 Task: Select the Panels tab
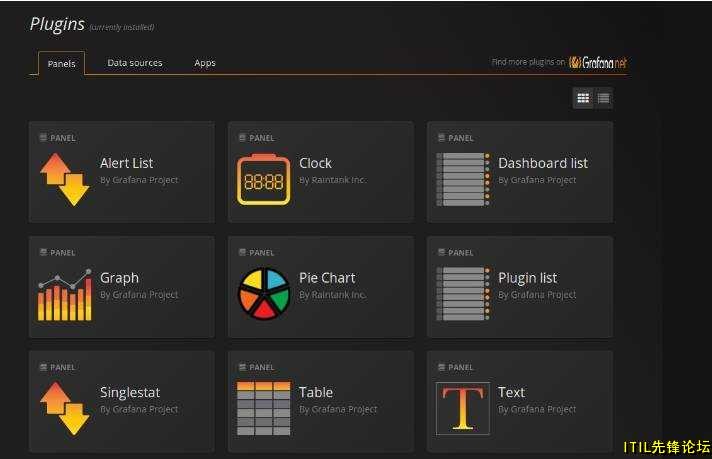[x=61, y=64]
